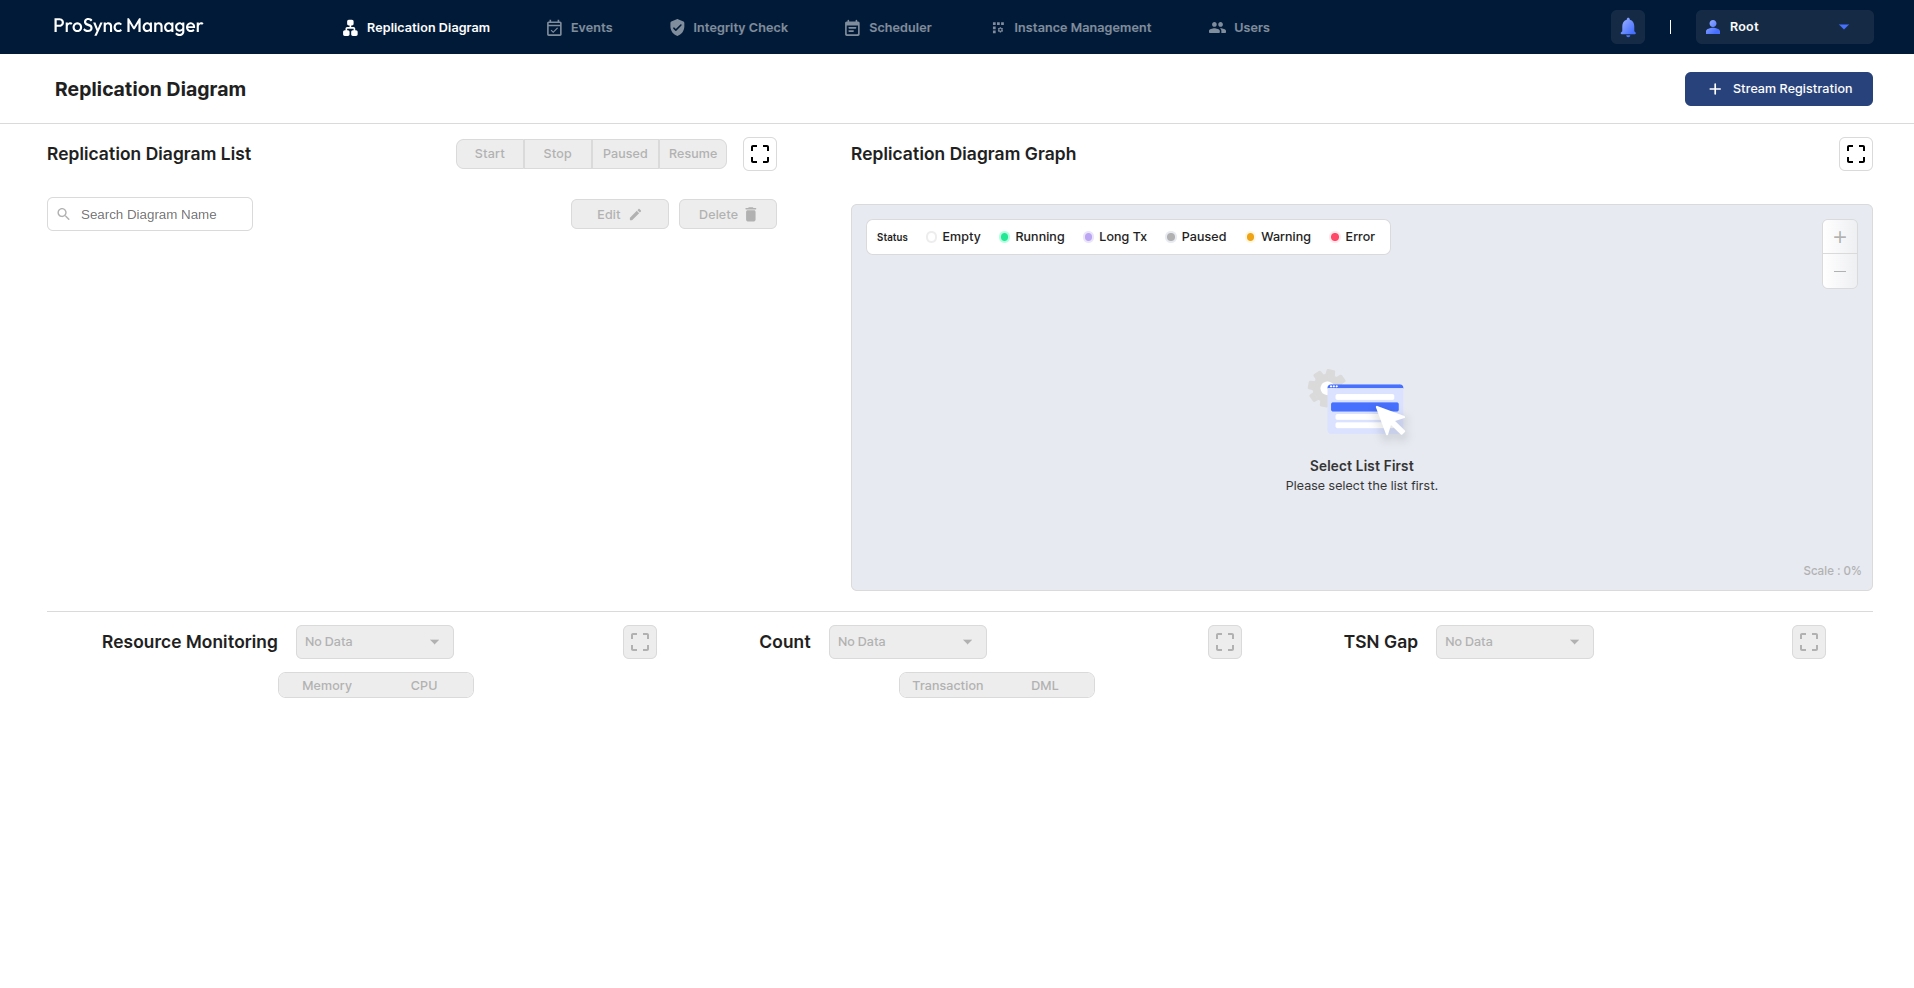Toggle Count view to Transaction

tap(947, 686)
